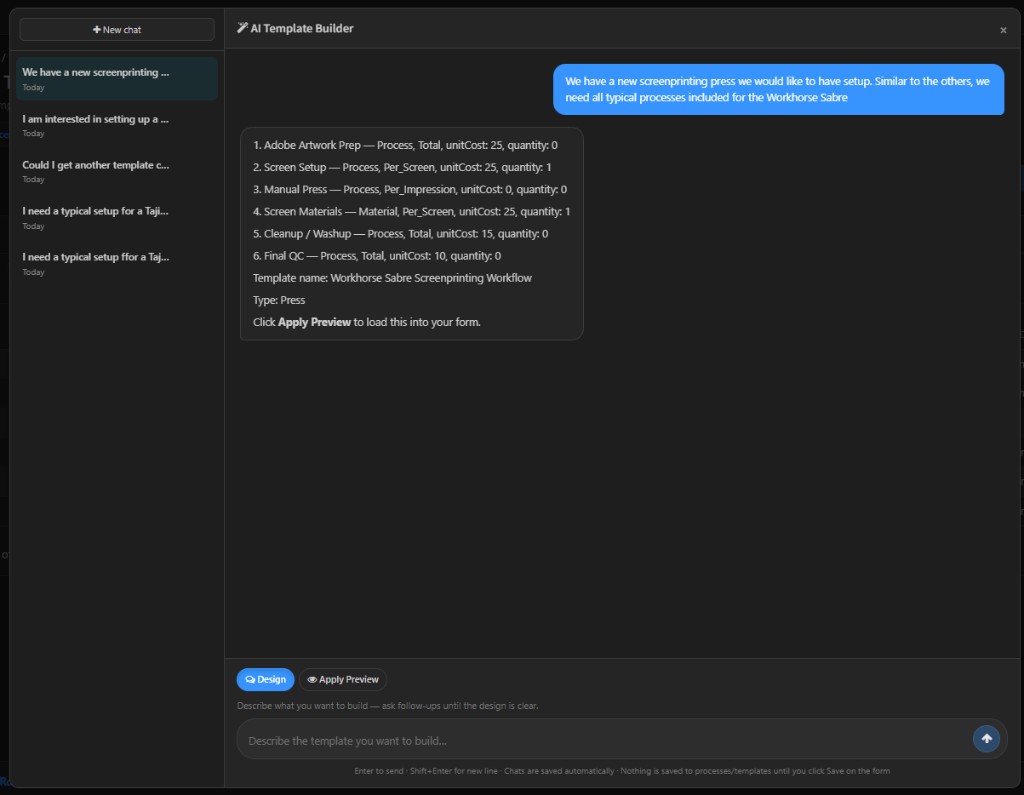Click the 'Describe what you want to build' hint
Screen dimensions: 1024x795
coord(387,706)
